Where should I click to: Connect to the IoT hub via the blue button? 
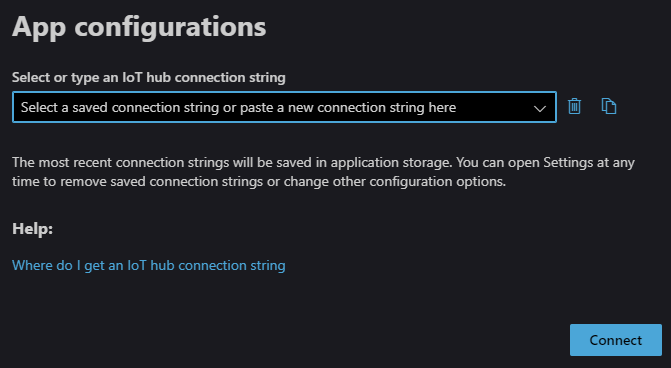pos(615,340)
